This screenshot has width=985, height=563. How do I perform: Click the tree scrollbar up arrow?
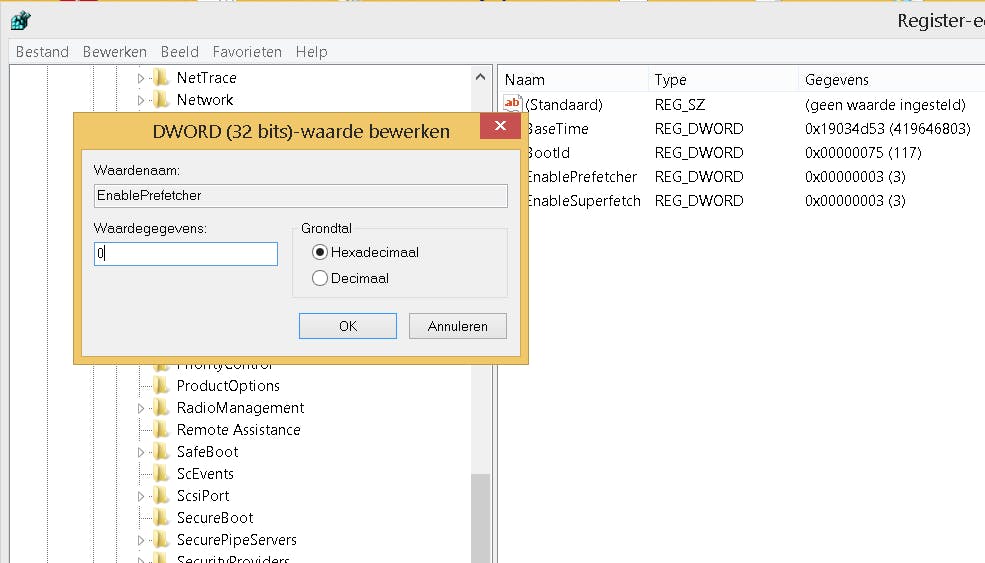pos(481,77)
